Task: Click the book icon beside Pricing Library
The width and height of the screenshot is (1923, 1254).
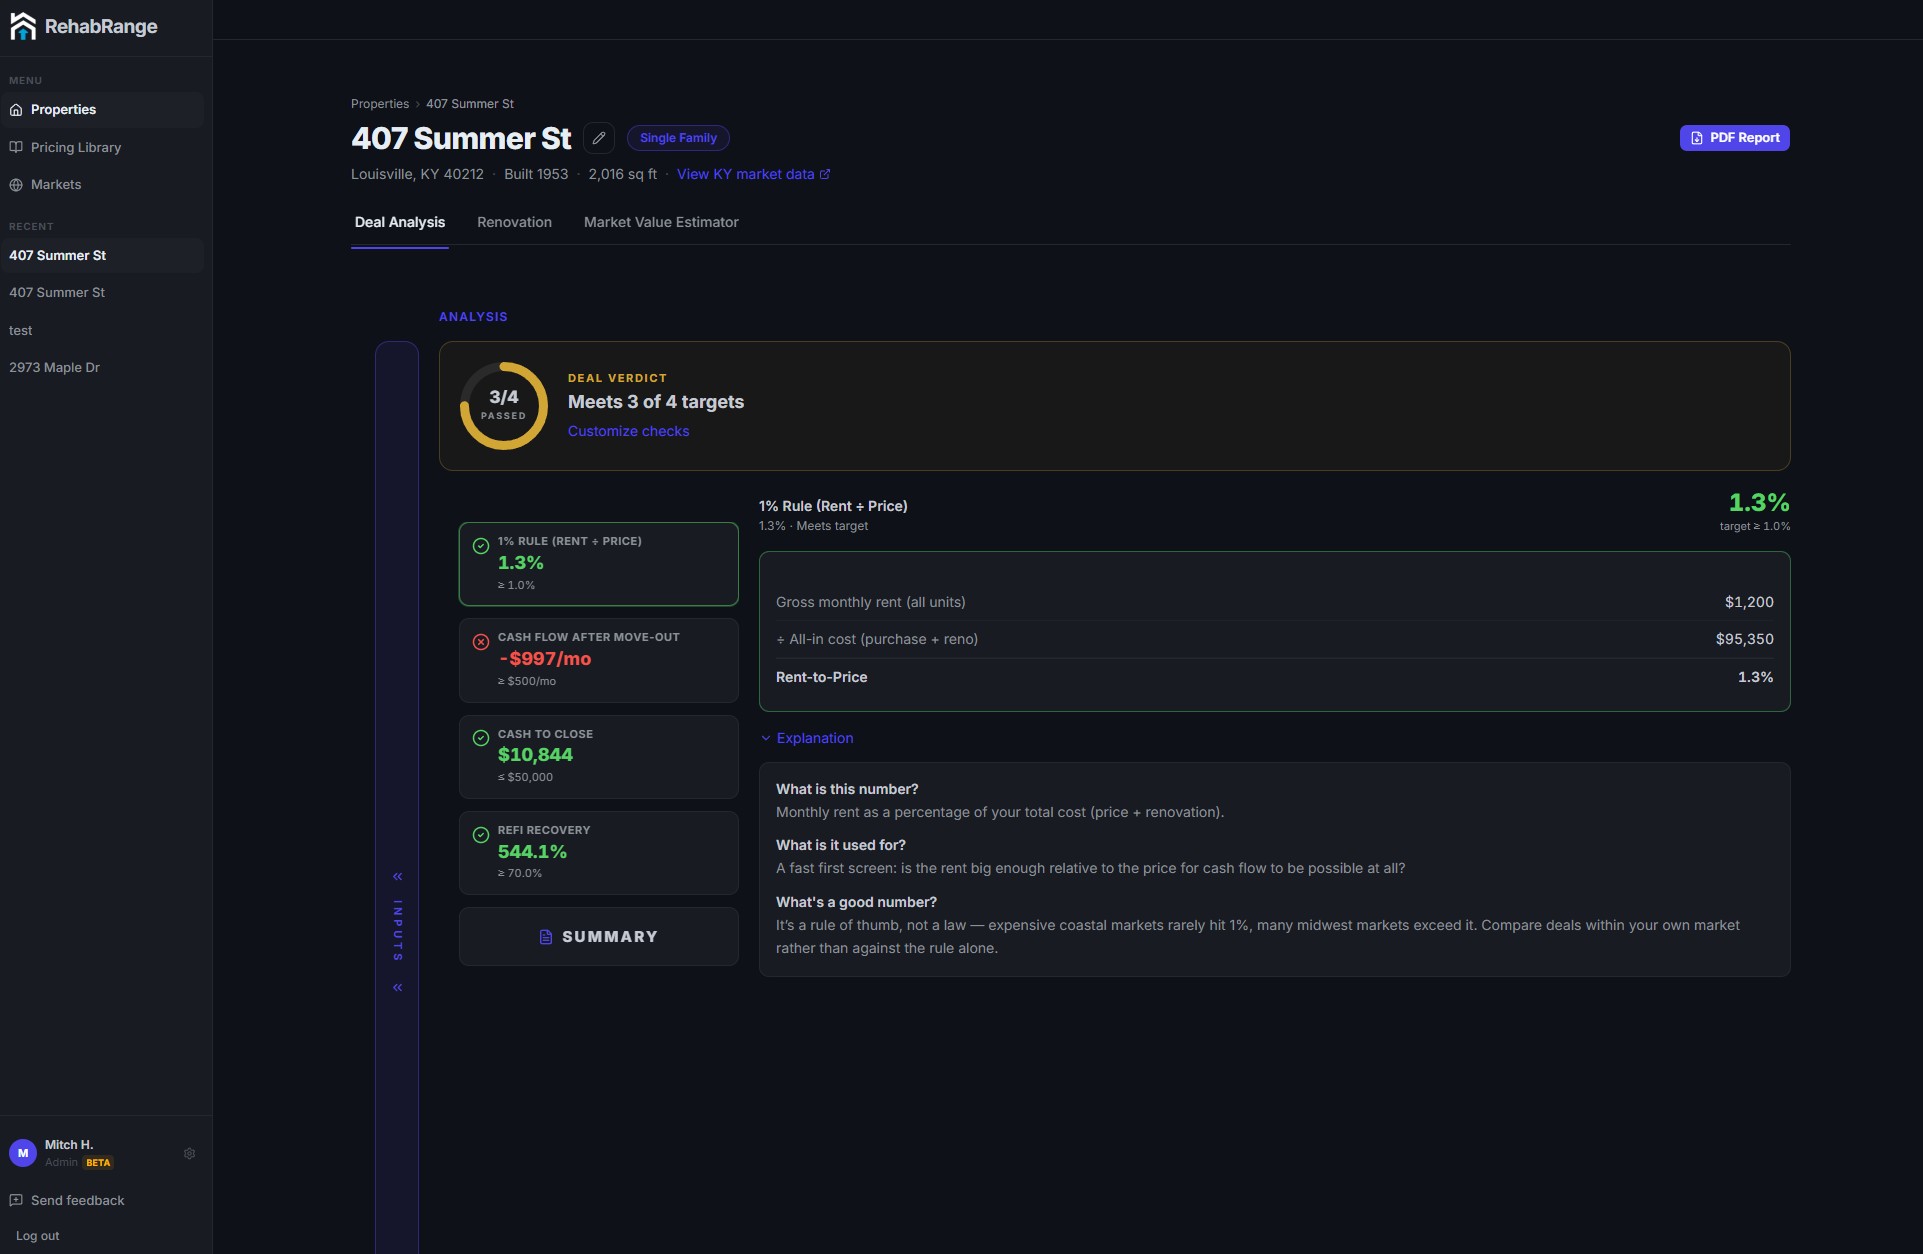Action: pos(16,147)
